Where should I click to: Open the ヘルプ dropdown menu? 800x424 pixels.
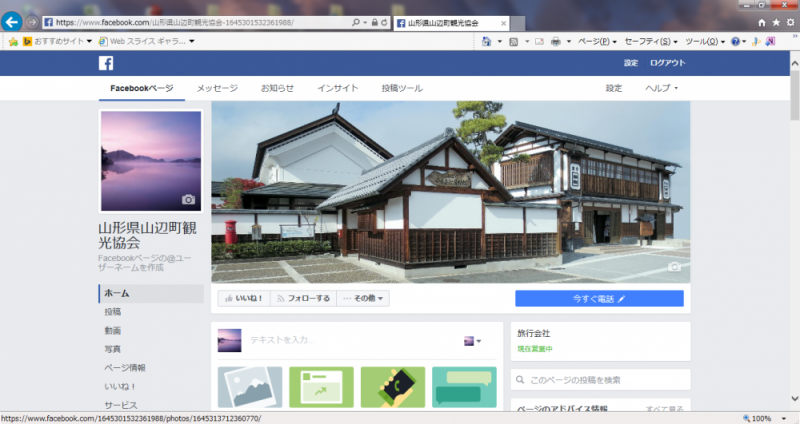coord(662,88)
